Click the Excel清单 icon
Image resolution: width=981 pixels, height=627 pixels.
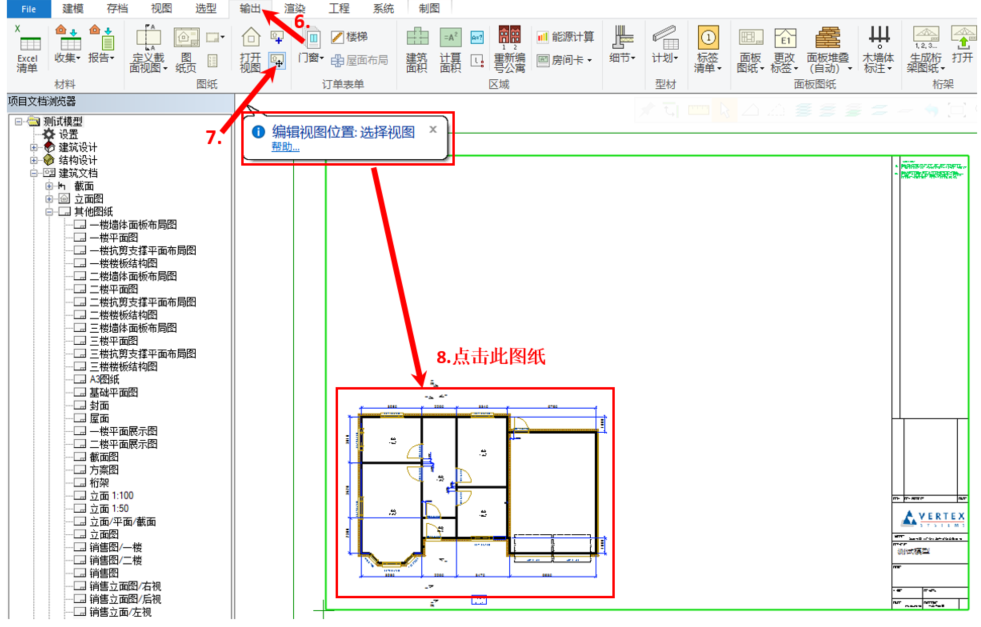(x=29, y=43)
